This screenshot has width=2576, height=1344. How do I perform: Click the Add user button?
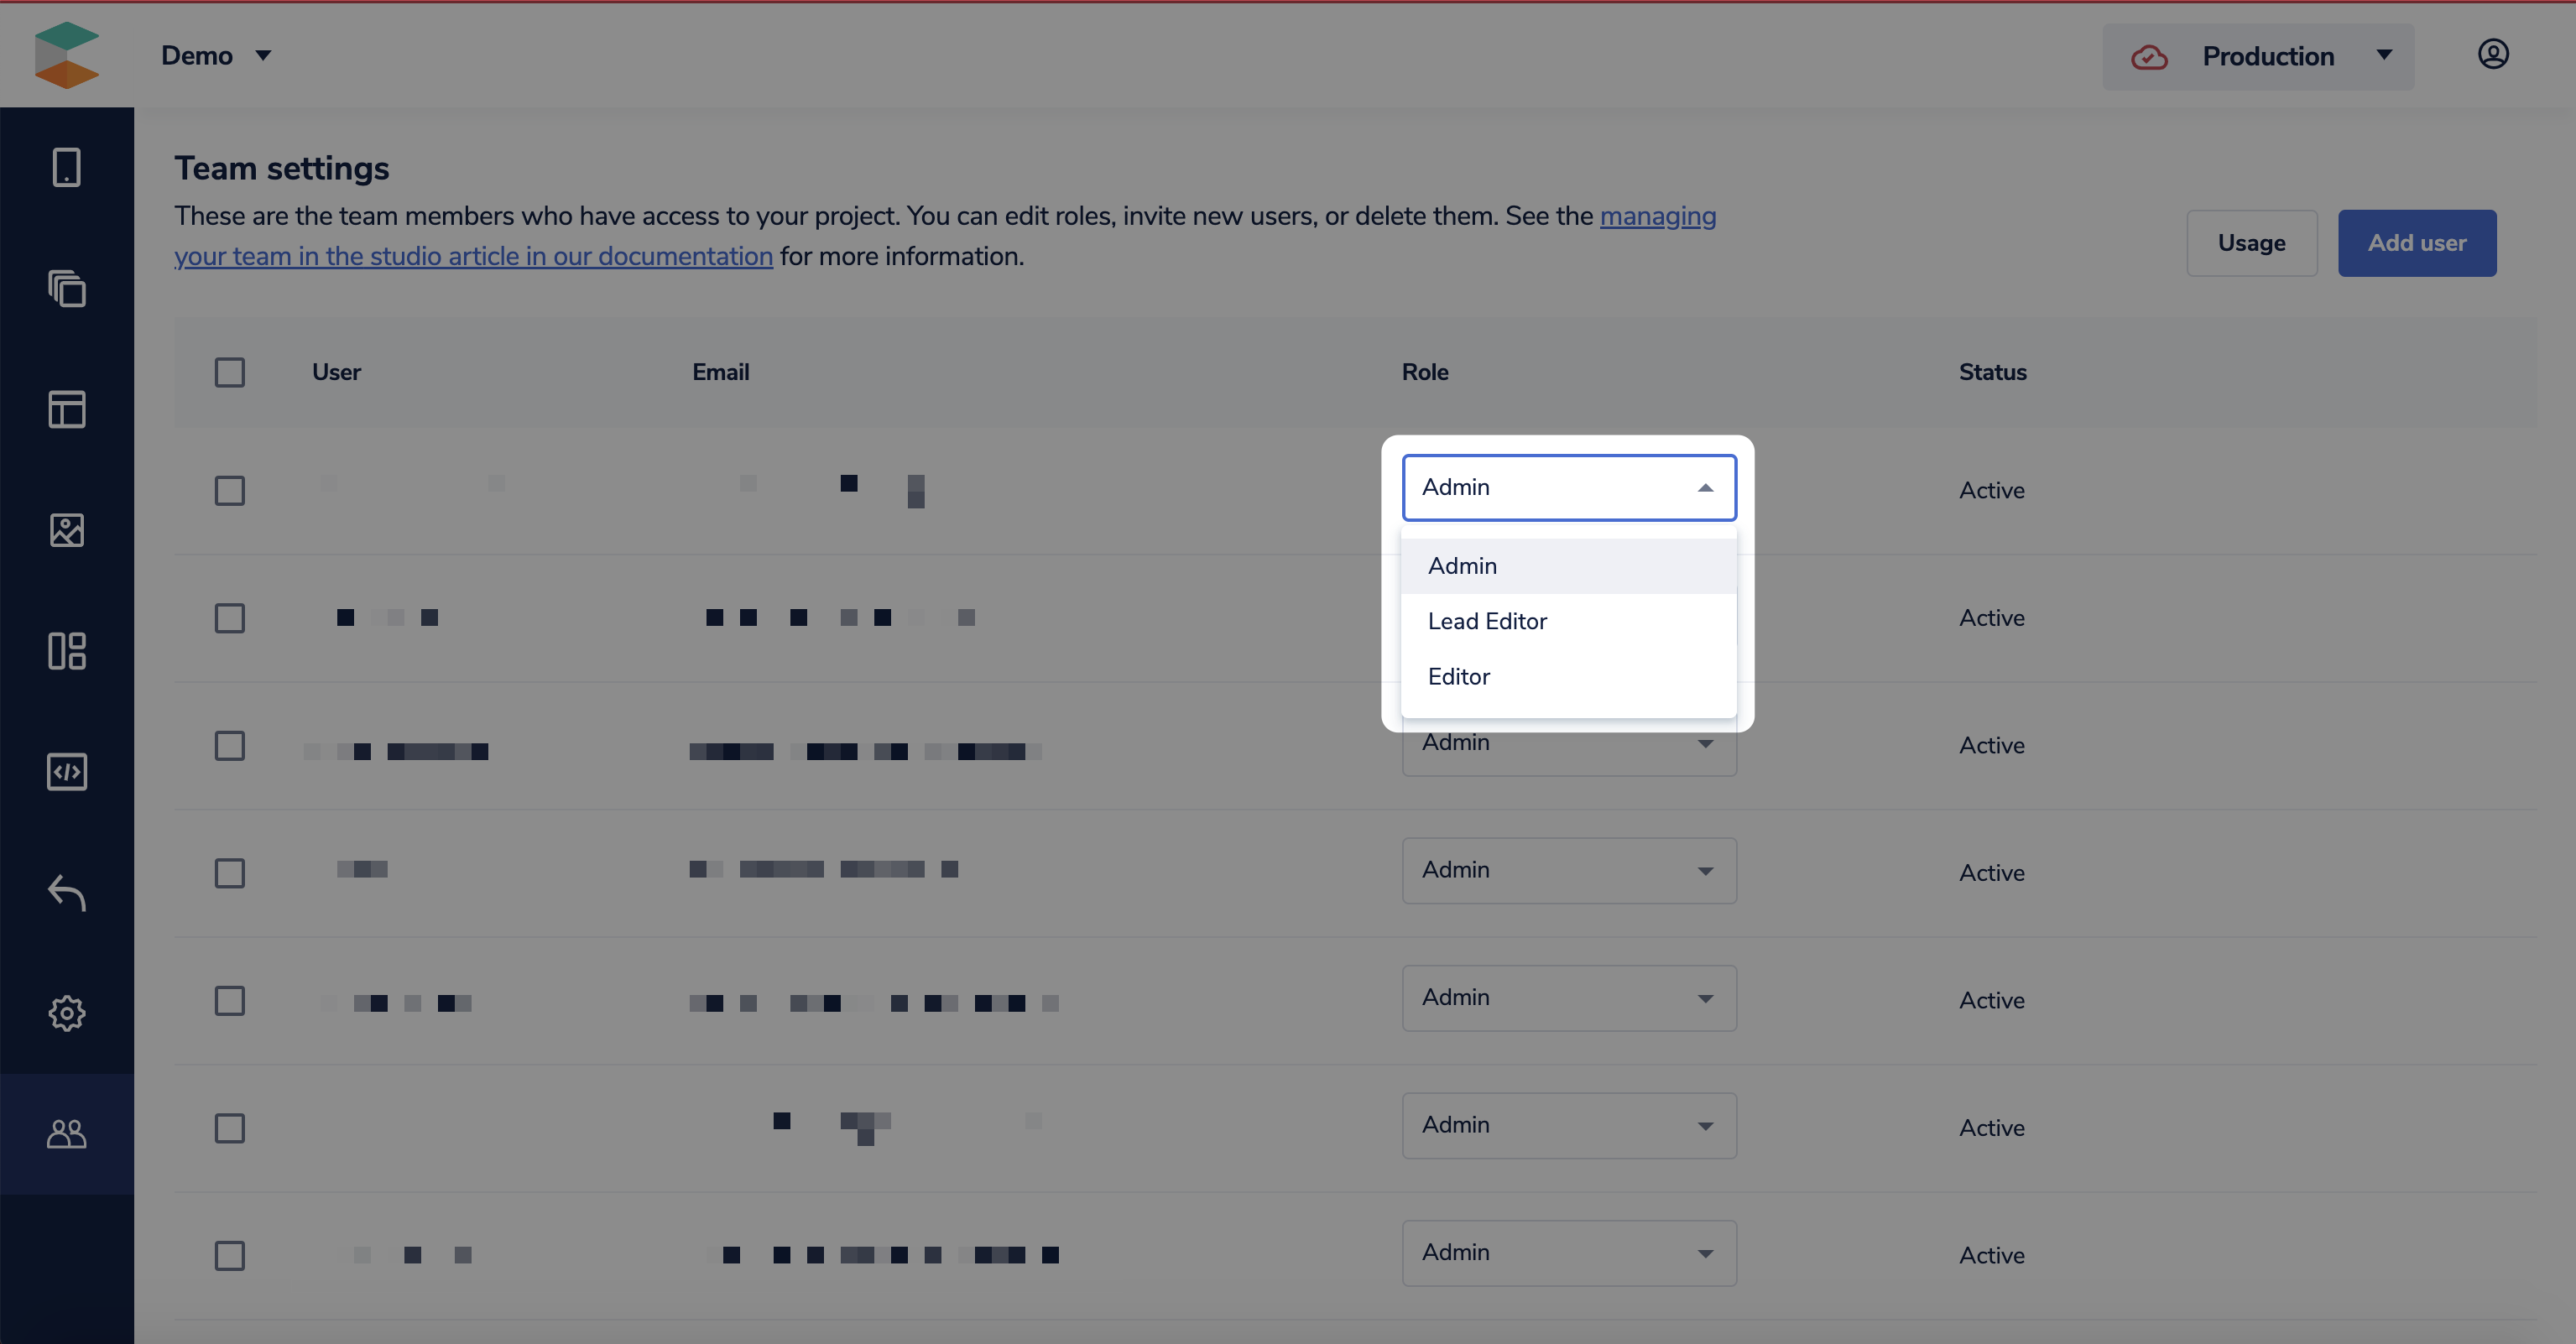2416,243
